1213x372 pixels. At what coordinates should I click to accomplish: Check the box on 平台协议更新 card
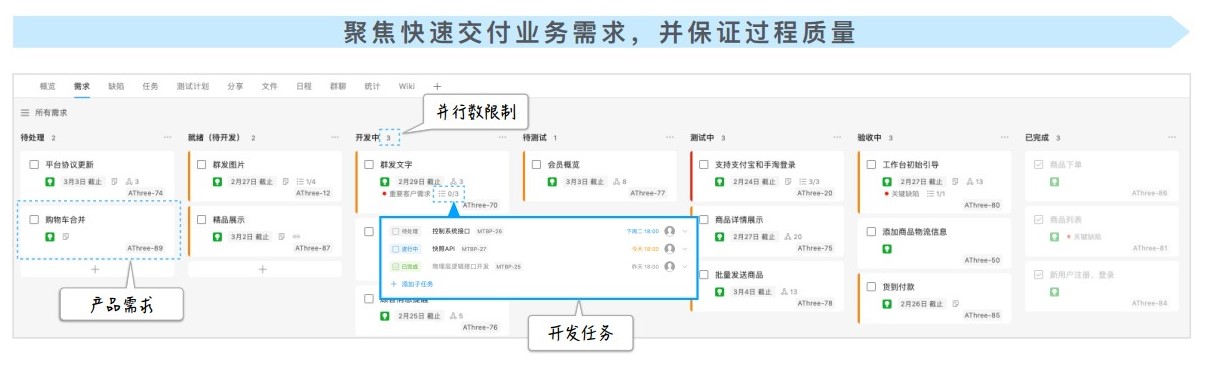(34, 164)
